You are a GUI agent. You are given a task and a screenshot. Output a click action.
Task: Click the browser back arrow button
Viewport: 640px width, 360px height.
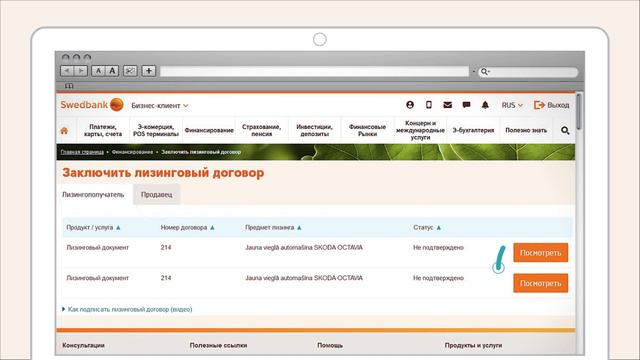(67, 71)
